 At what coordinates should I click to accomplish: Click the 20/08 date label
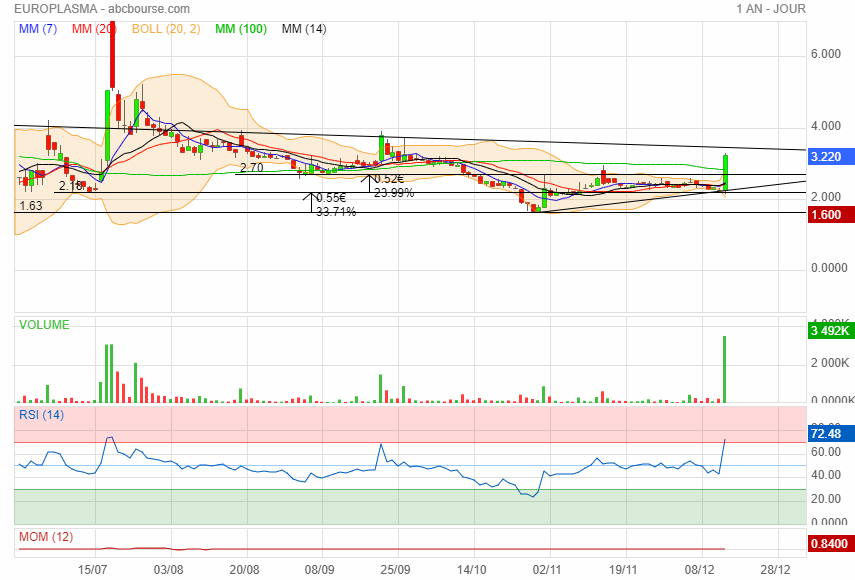(244, 570)
